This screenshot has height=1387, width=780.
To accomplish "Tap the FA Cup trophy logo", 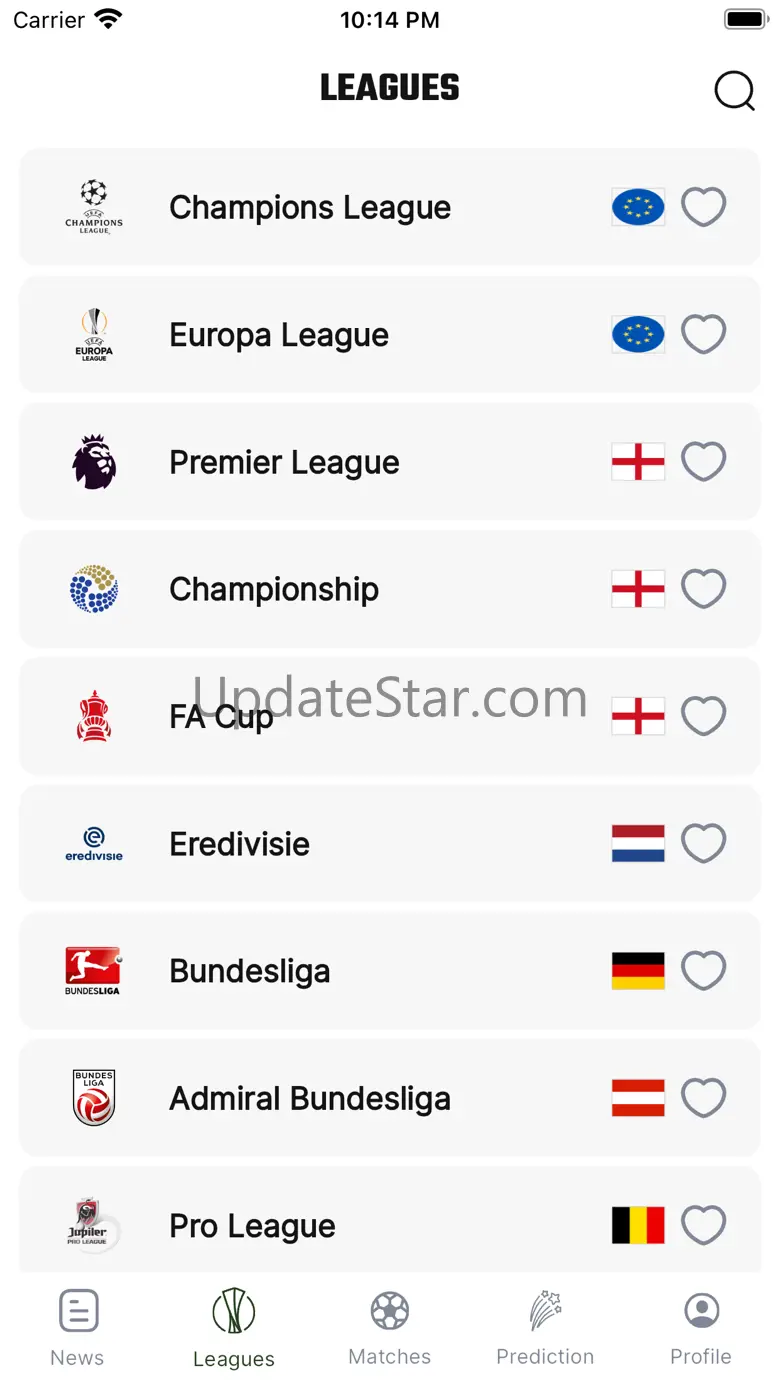I will (94, 716).
